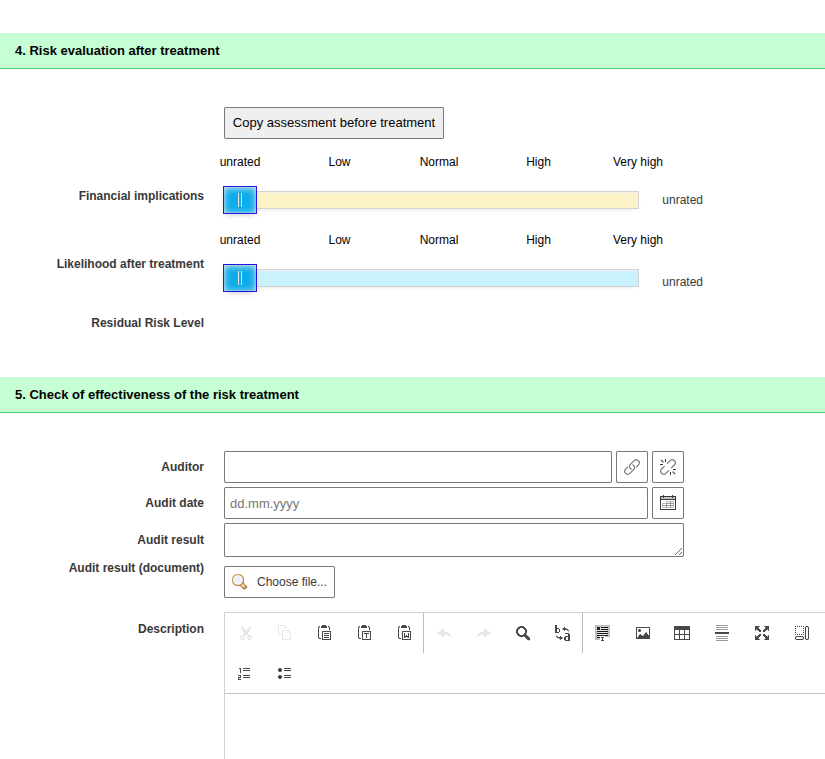Insert a horizontal line in the Description field
The width and height of the screenshot is (825, 759).
pos(722,632)
